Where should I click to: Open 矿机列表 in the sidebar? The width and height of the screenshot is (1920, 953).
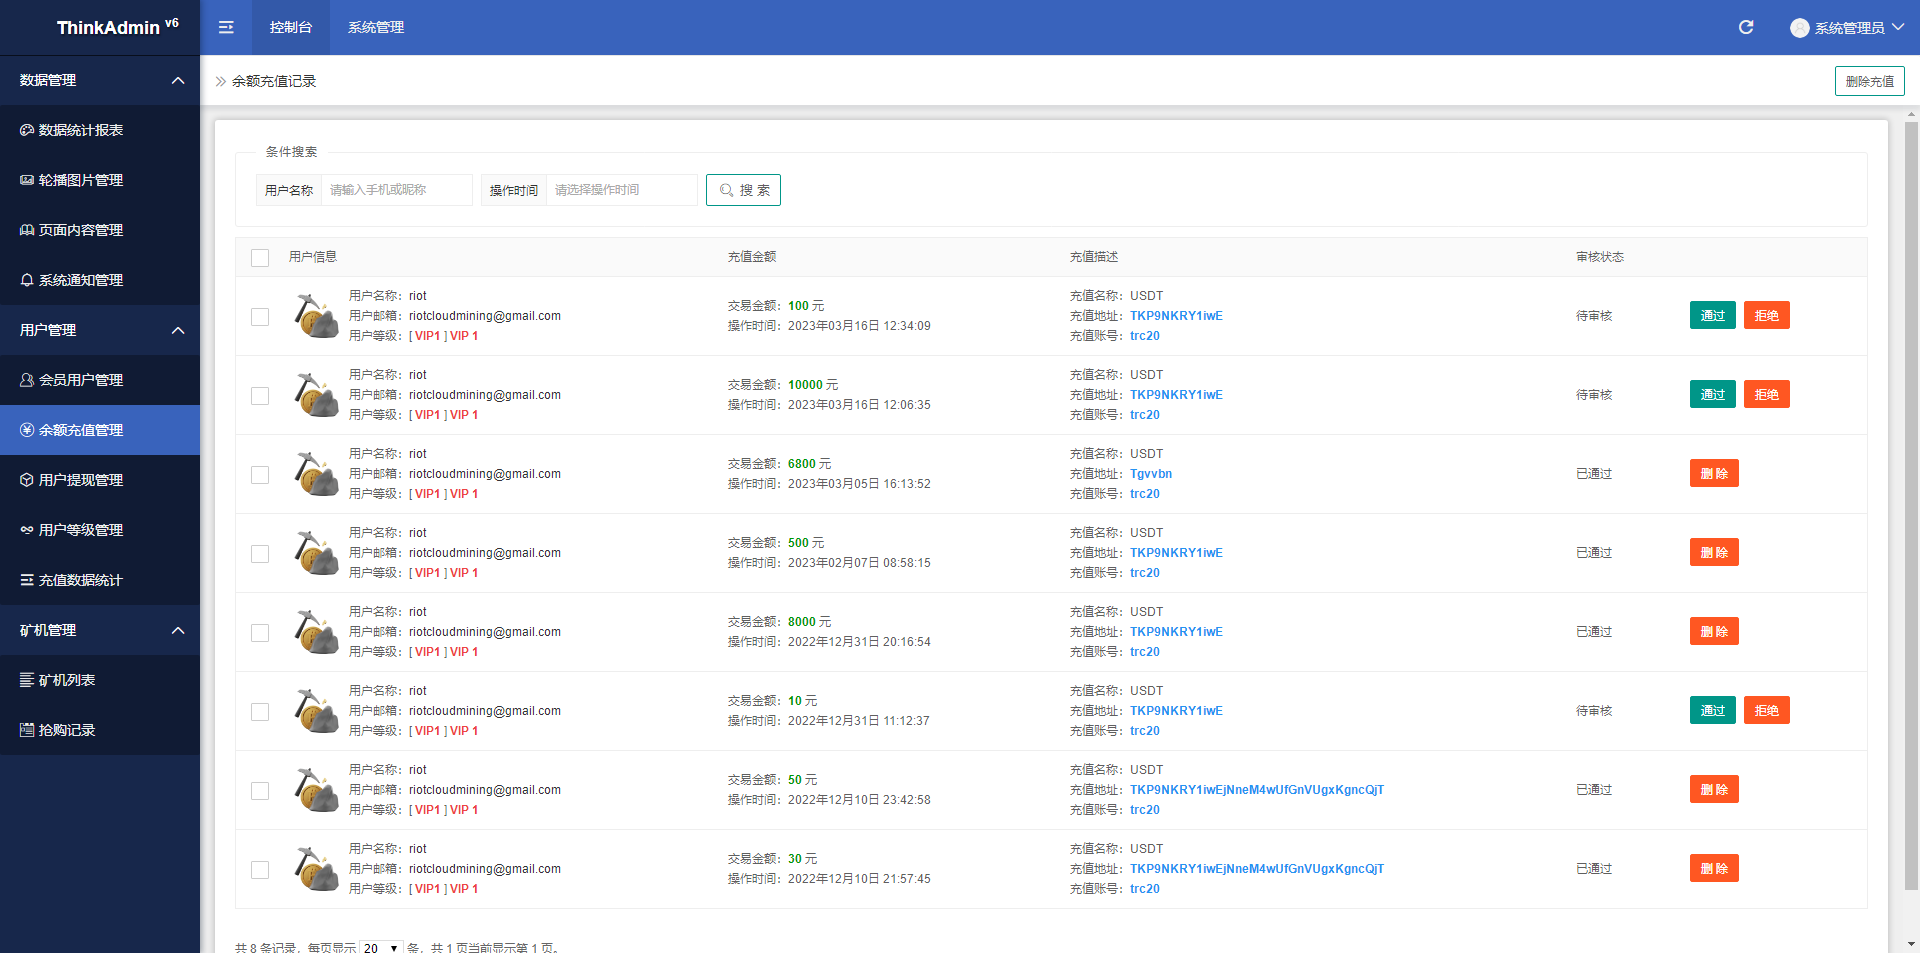66,680
